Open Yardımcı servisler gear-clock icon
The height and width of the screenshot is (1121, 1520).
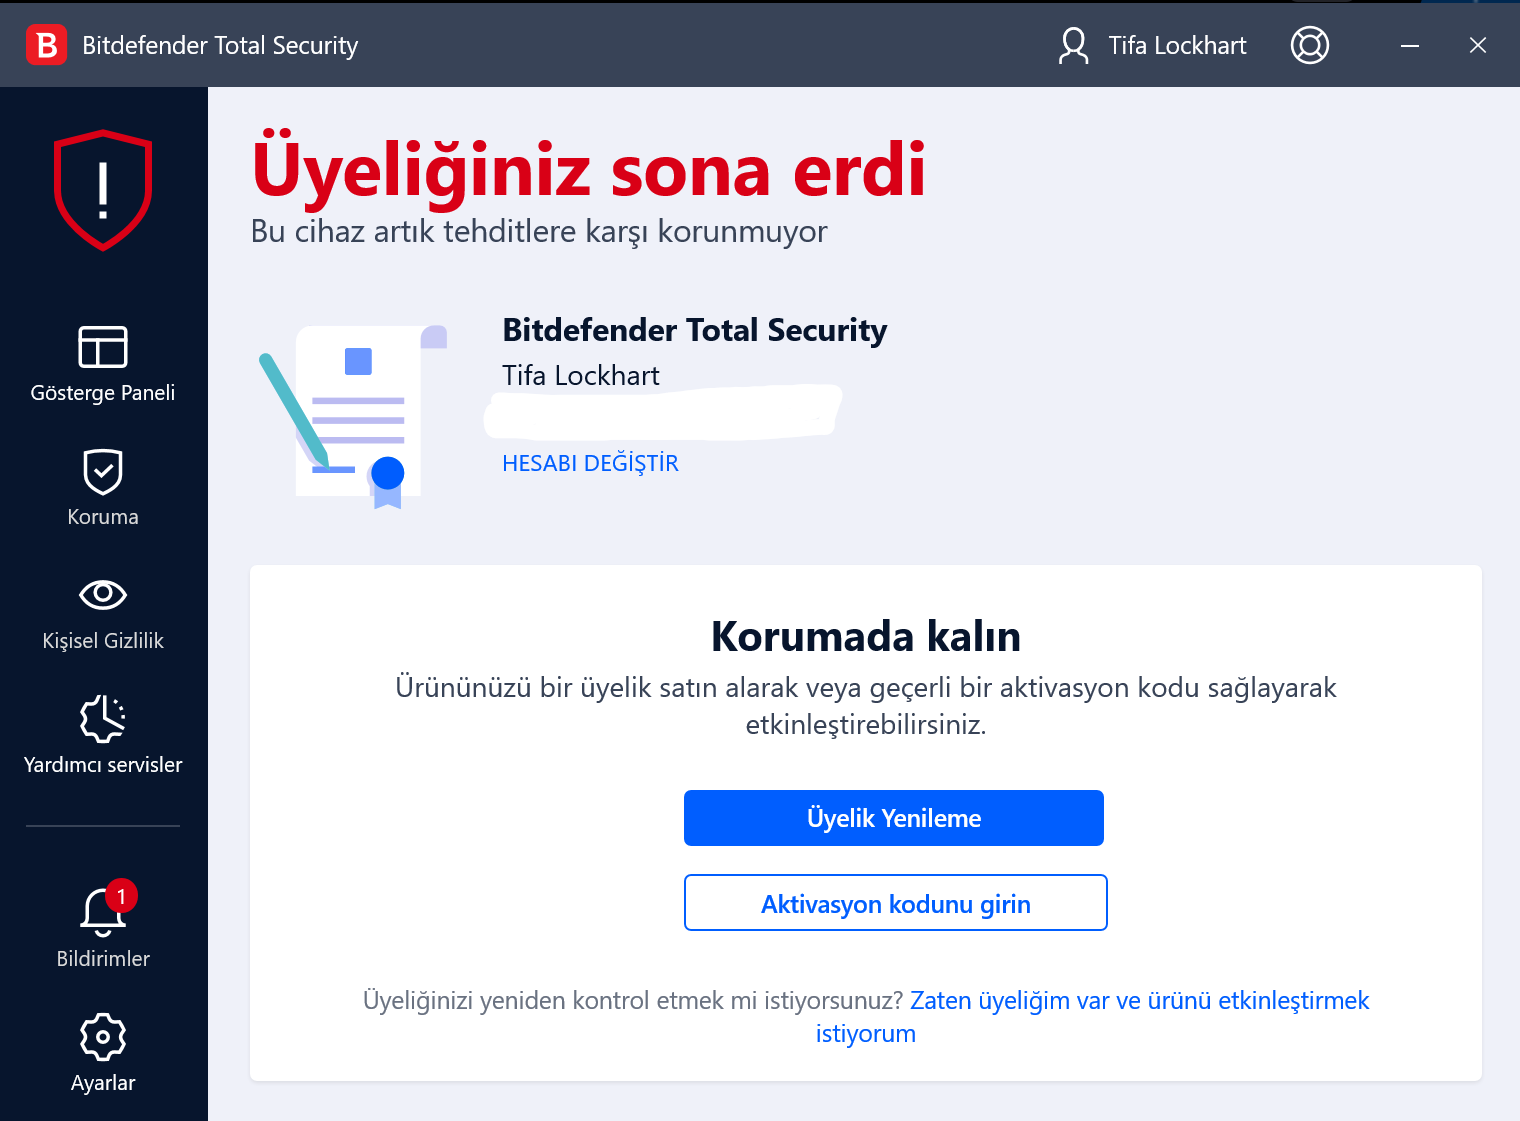(103, 718)
